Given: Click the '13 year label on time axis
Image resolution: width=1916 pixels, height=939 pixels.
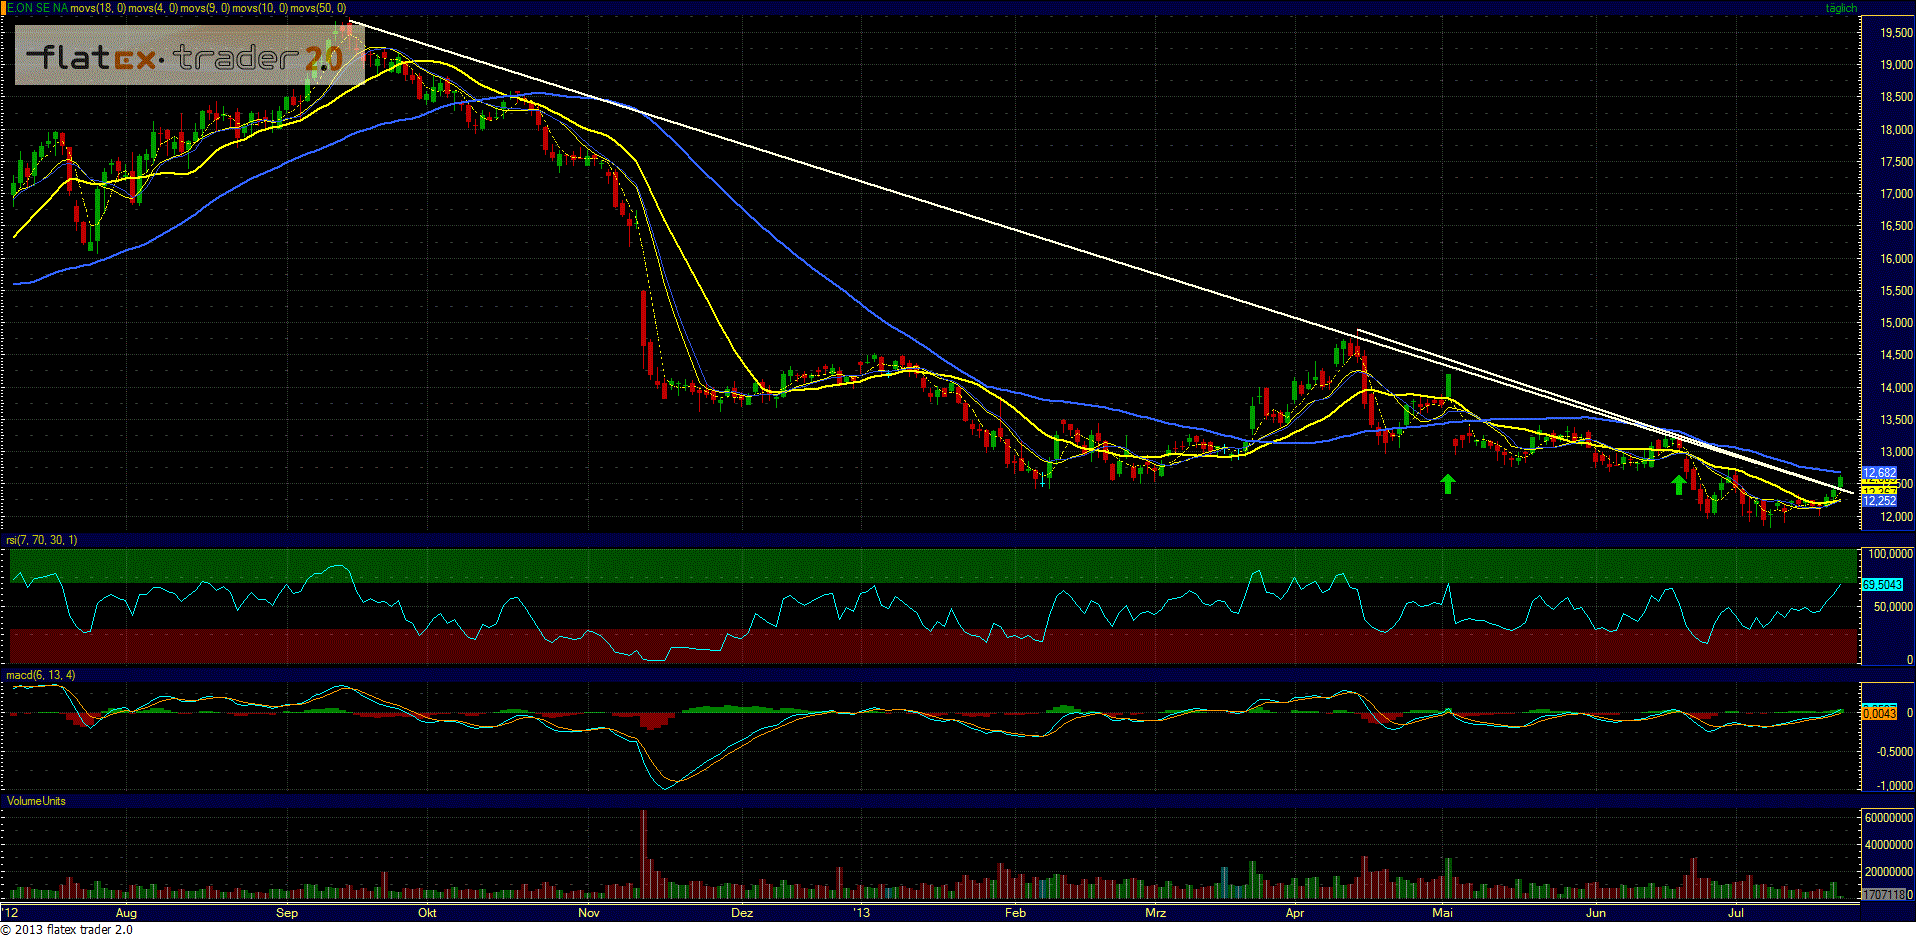Looking at the screenshot, I should pos(862,913).
